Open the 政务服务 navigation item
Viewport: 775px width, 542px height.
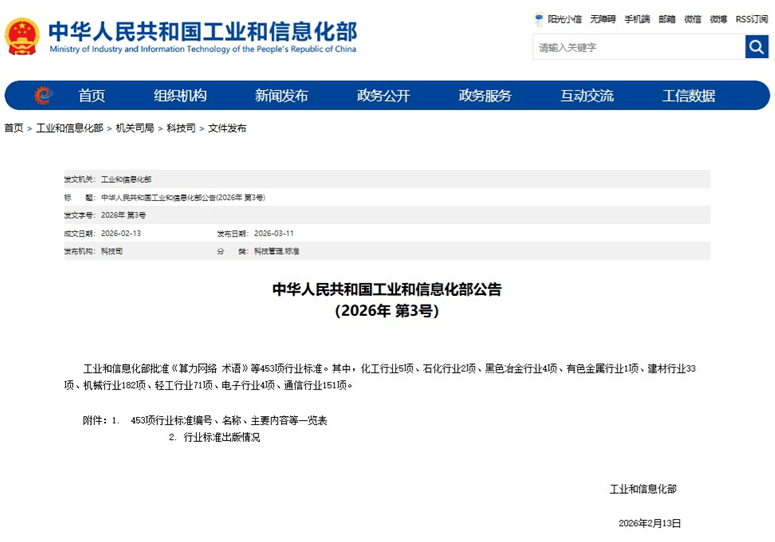point(485,96)
